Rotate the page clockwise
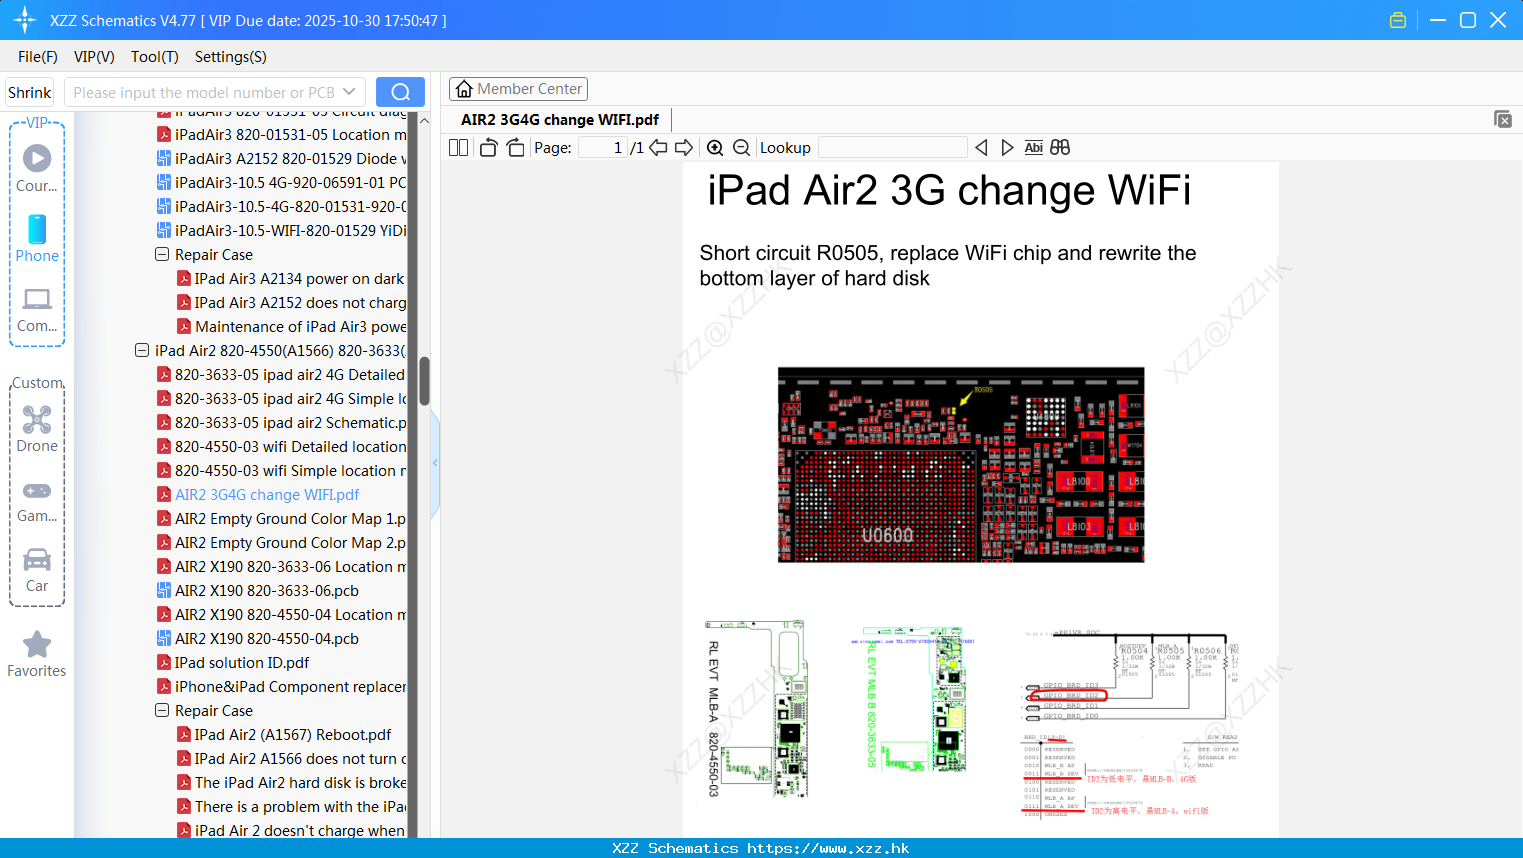1523x858 pixels. pos(515,147)
